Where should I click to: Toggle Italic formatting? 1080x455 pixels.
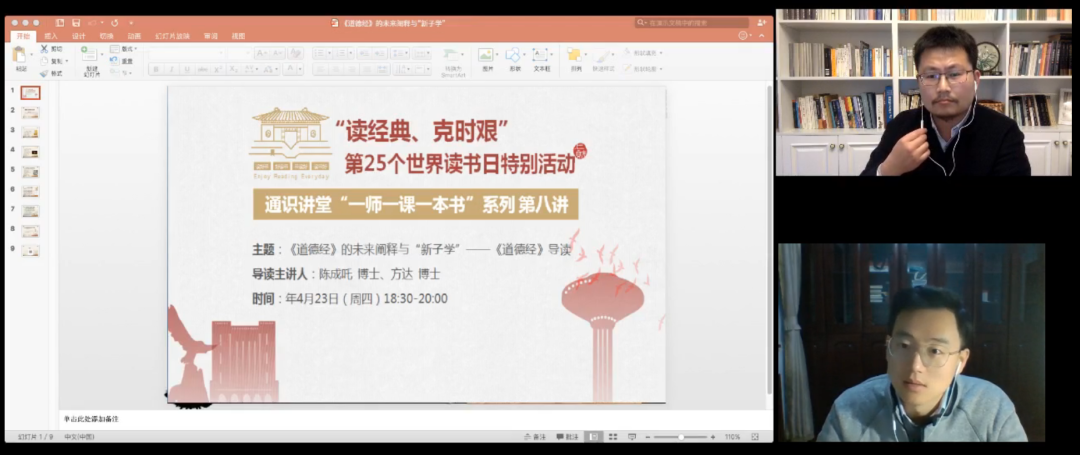[x=172, y=70]
